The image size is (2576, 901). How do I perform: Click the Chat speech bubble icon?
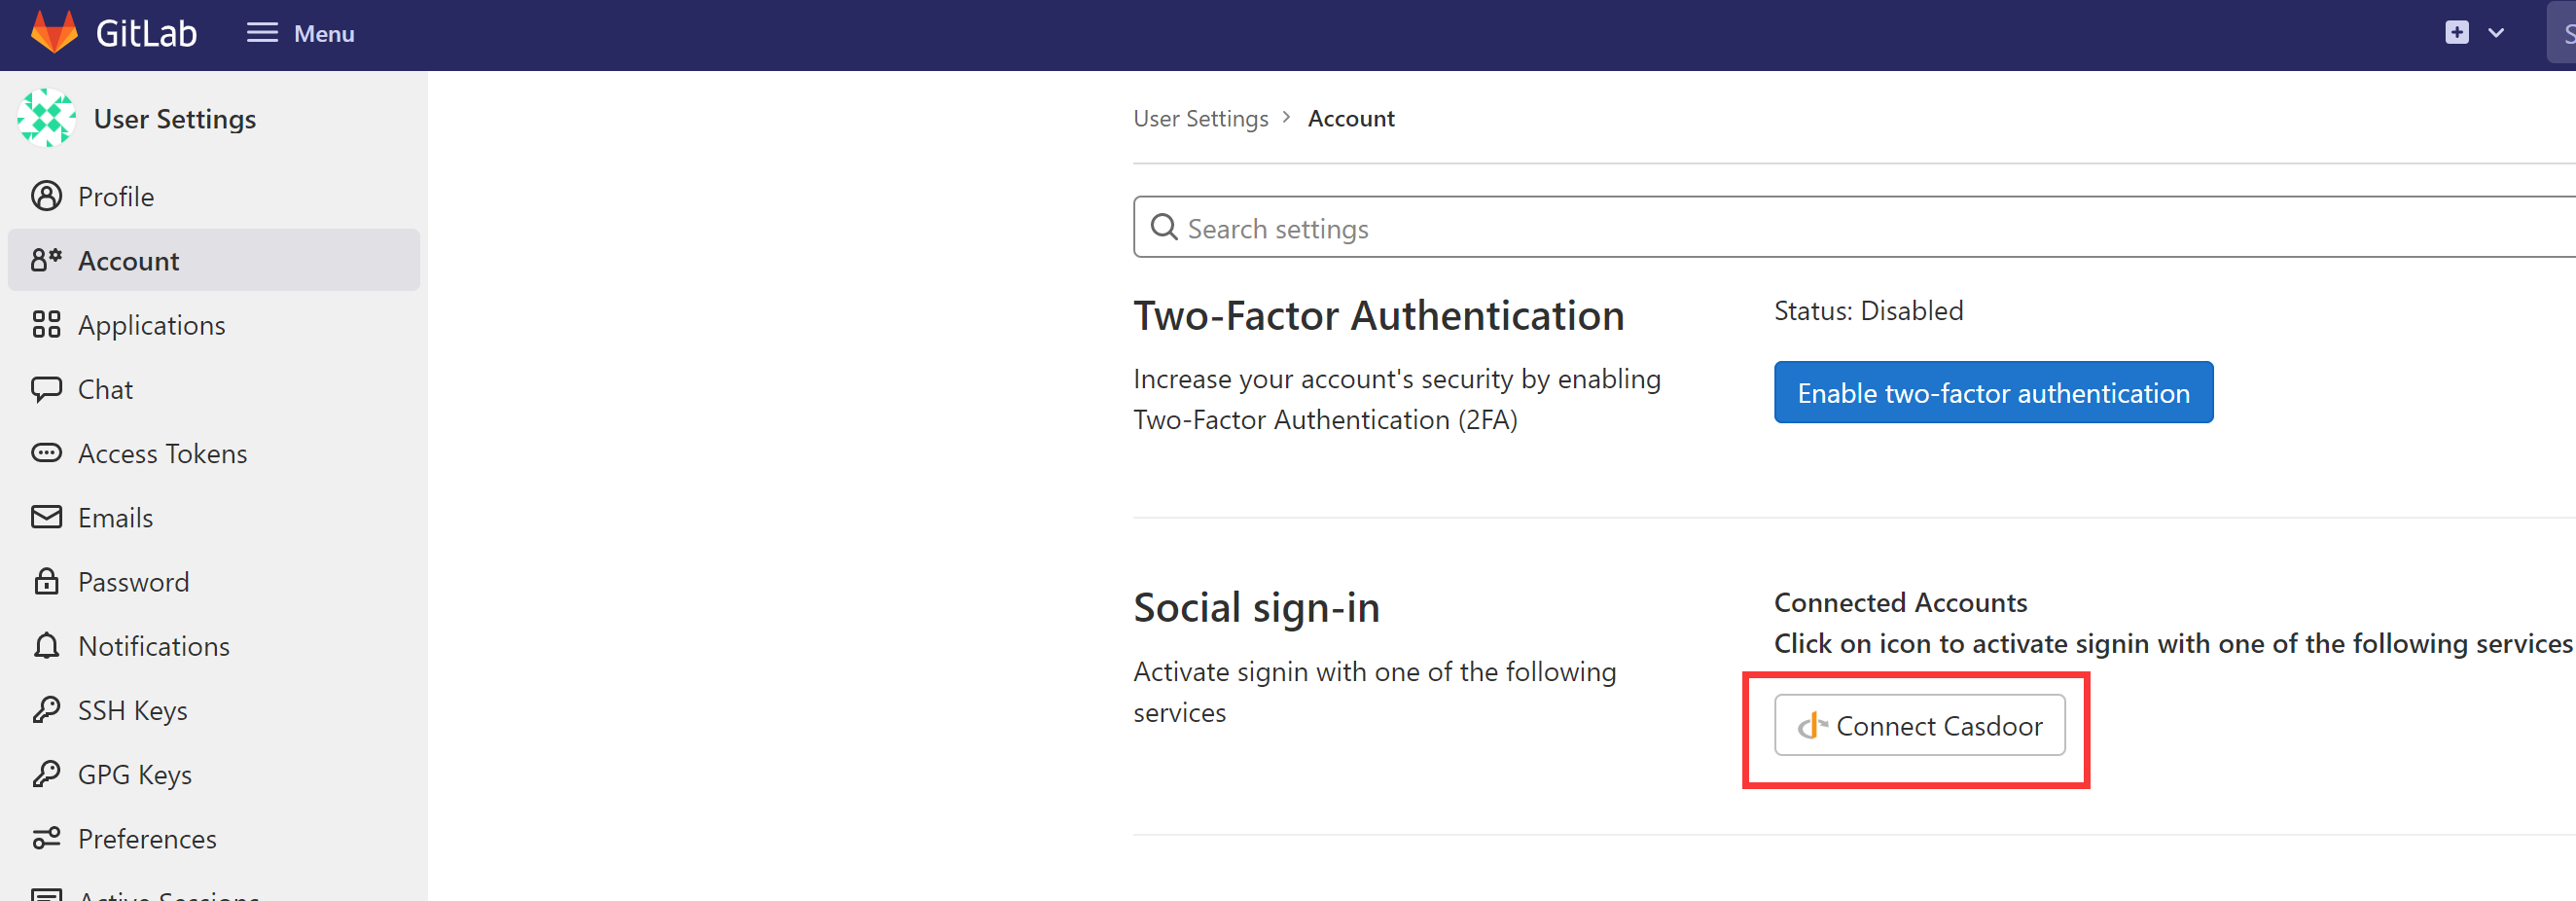46,389
